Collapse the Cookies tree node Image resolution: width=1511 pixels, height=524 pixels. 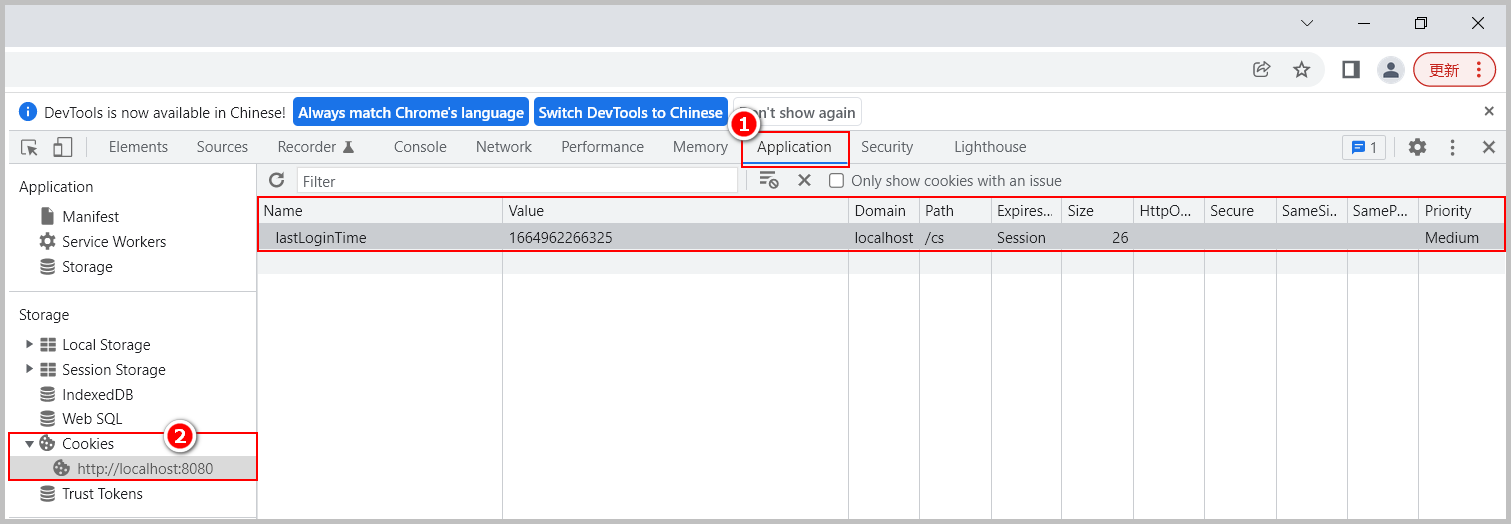(29, 444)
